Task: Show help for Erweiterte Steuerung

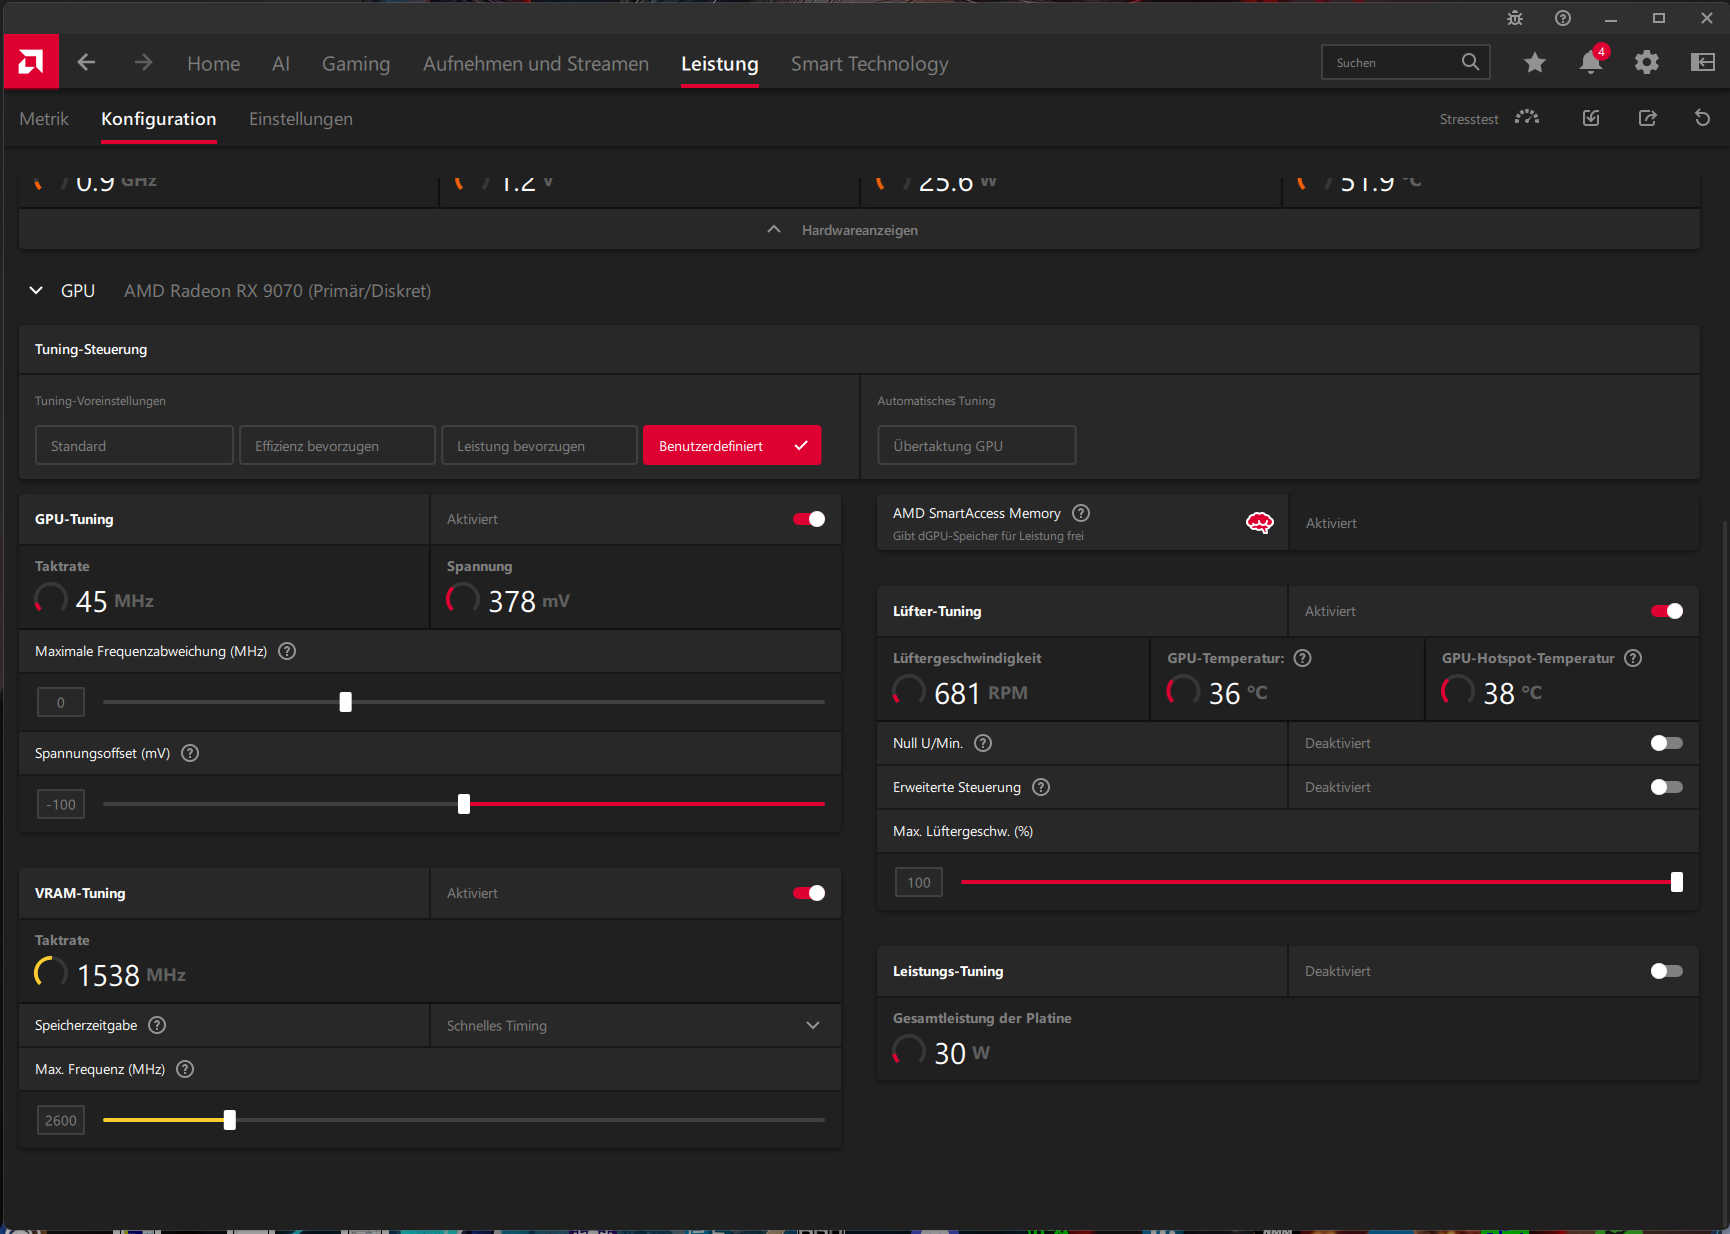Action: coord(1041,787)
